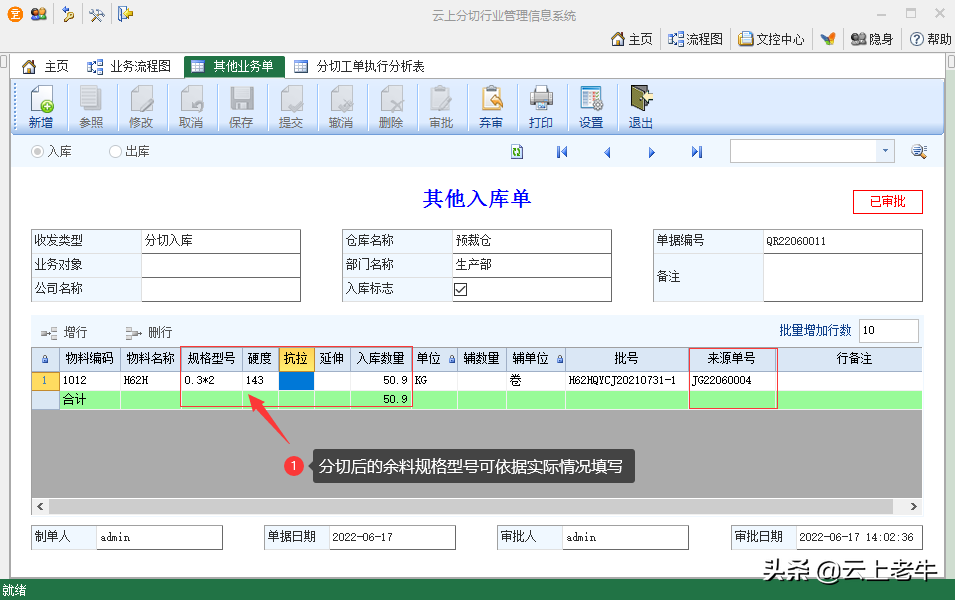This screenshot has width=955, height=600.
Task: Click the 弃审 (Unapprove) toolbar icon
Action: [x=491, y=107]
